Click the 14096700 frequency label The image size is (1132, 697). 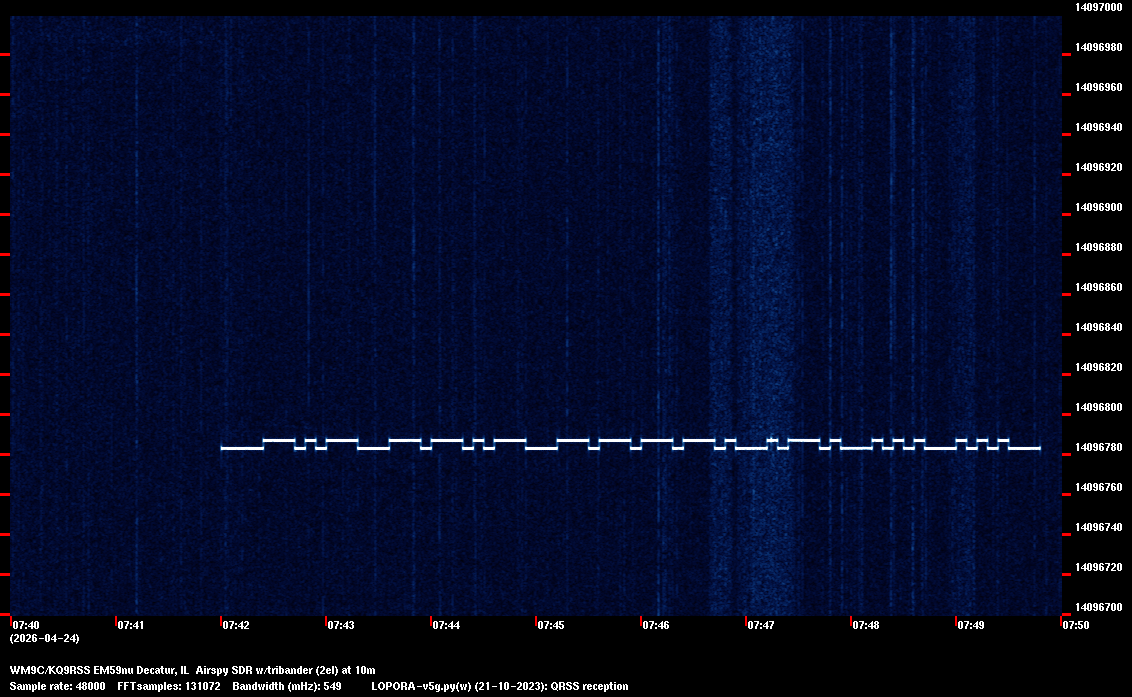1098,607
